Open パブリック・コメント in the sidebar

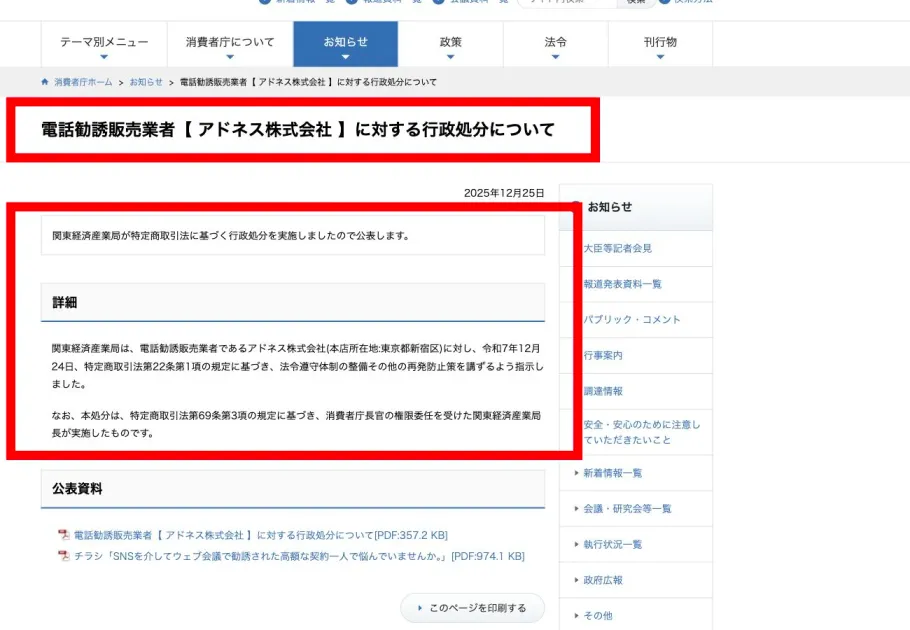click(x=631, y=320)
